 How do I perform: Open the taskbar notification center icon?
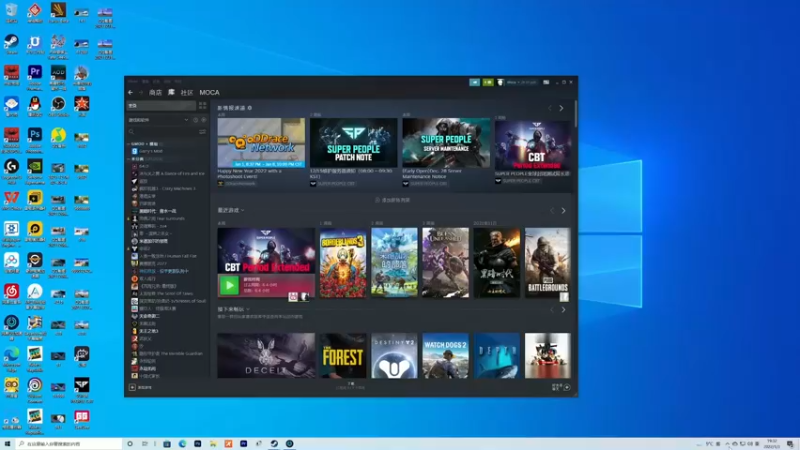click(790, 444)
